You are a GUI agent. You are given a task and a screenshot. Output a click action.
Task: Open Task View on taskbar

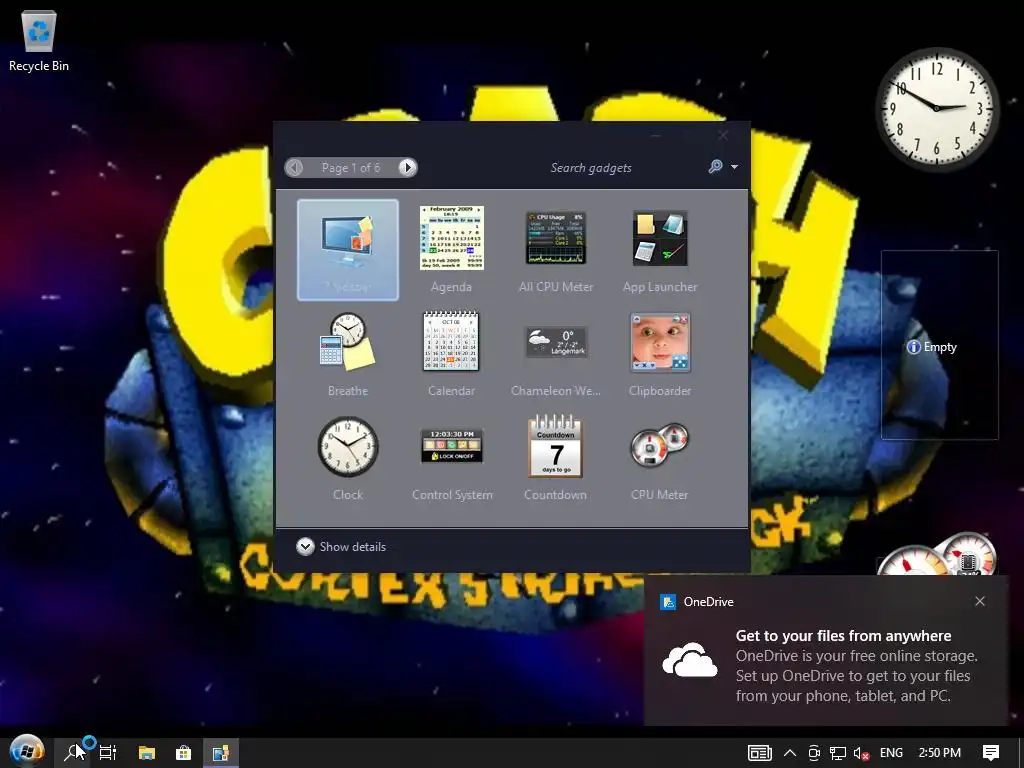tap(108, 753)
